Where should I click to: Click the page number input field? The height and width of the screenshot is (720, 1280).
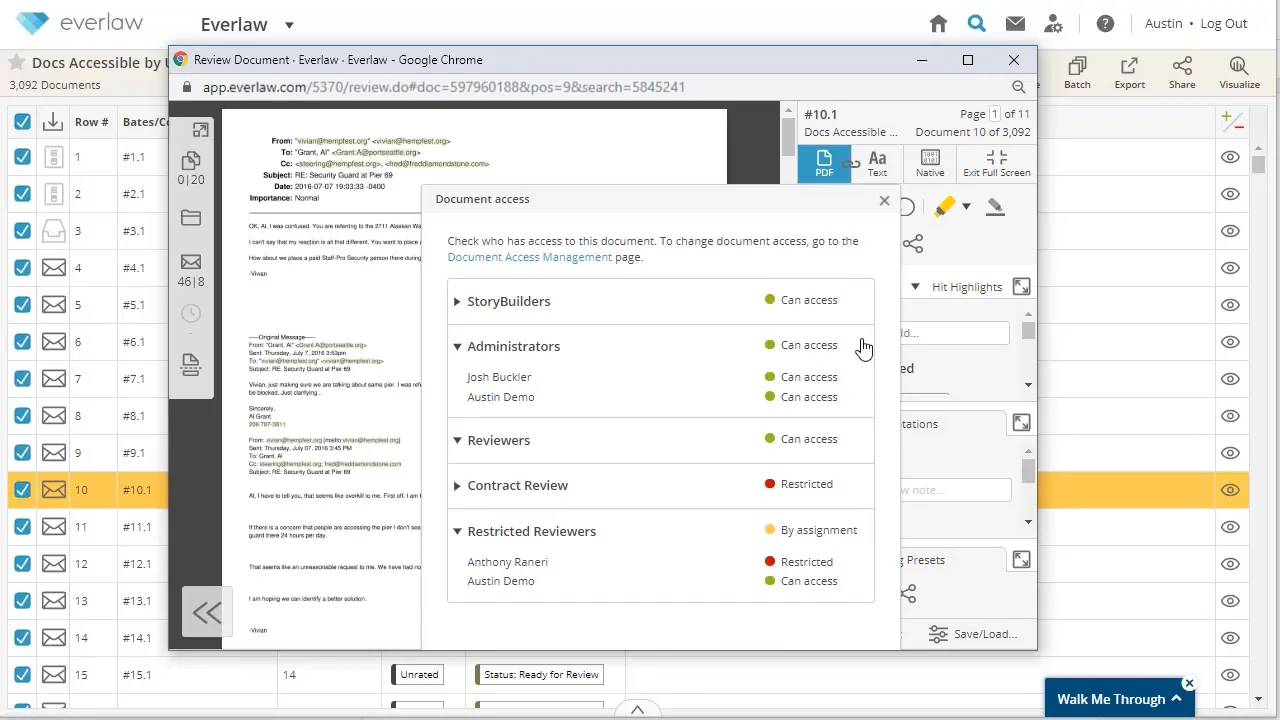[995, 114]
